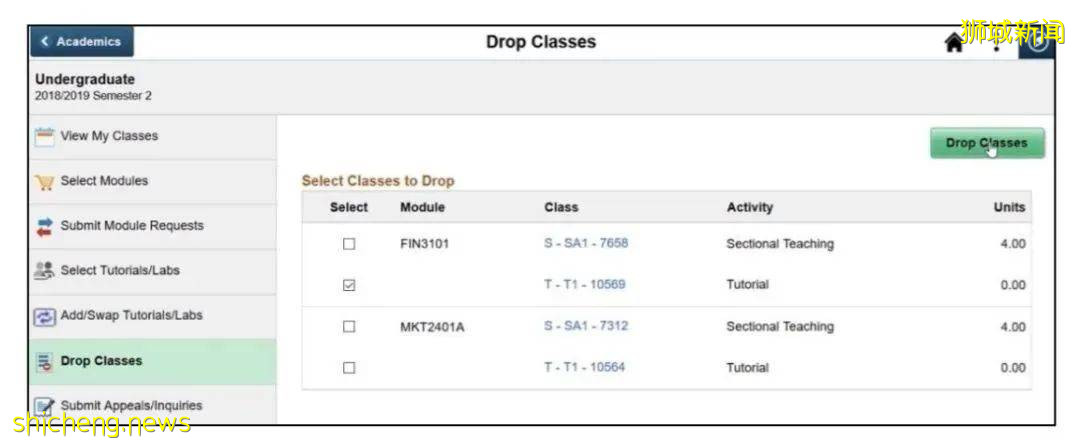Click the View My Classes calendar icon

tap(44, 136)
